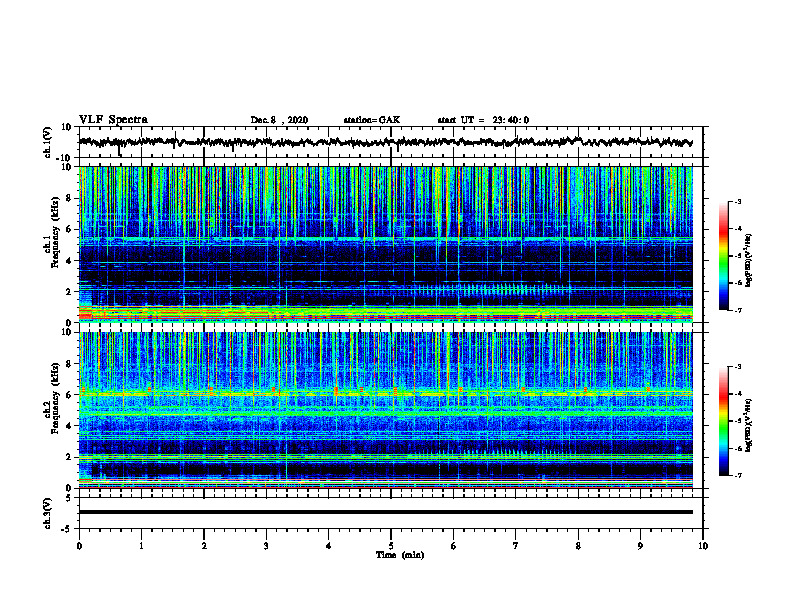Click the "1" tick on the time axis
Viewport: 792px width, 612px height.
(x=141, y=546)
